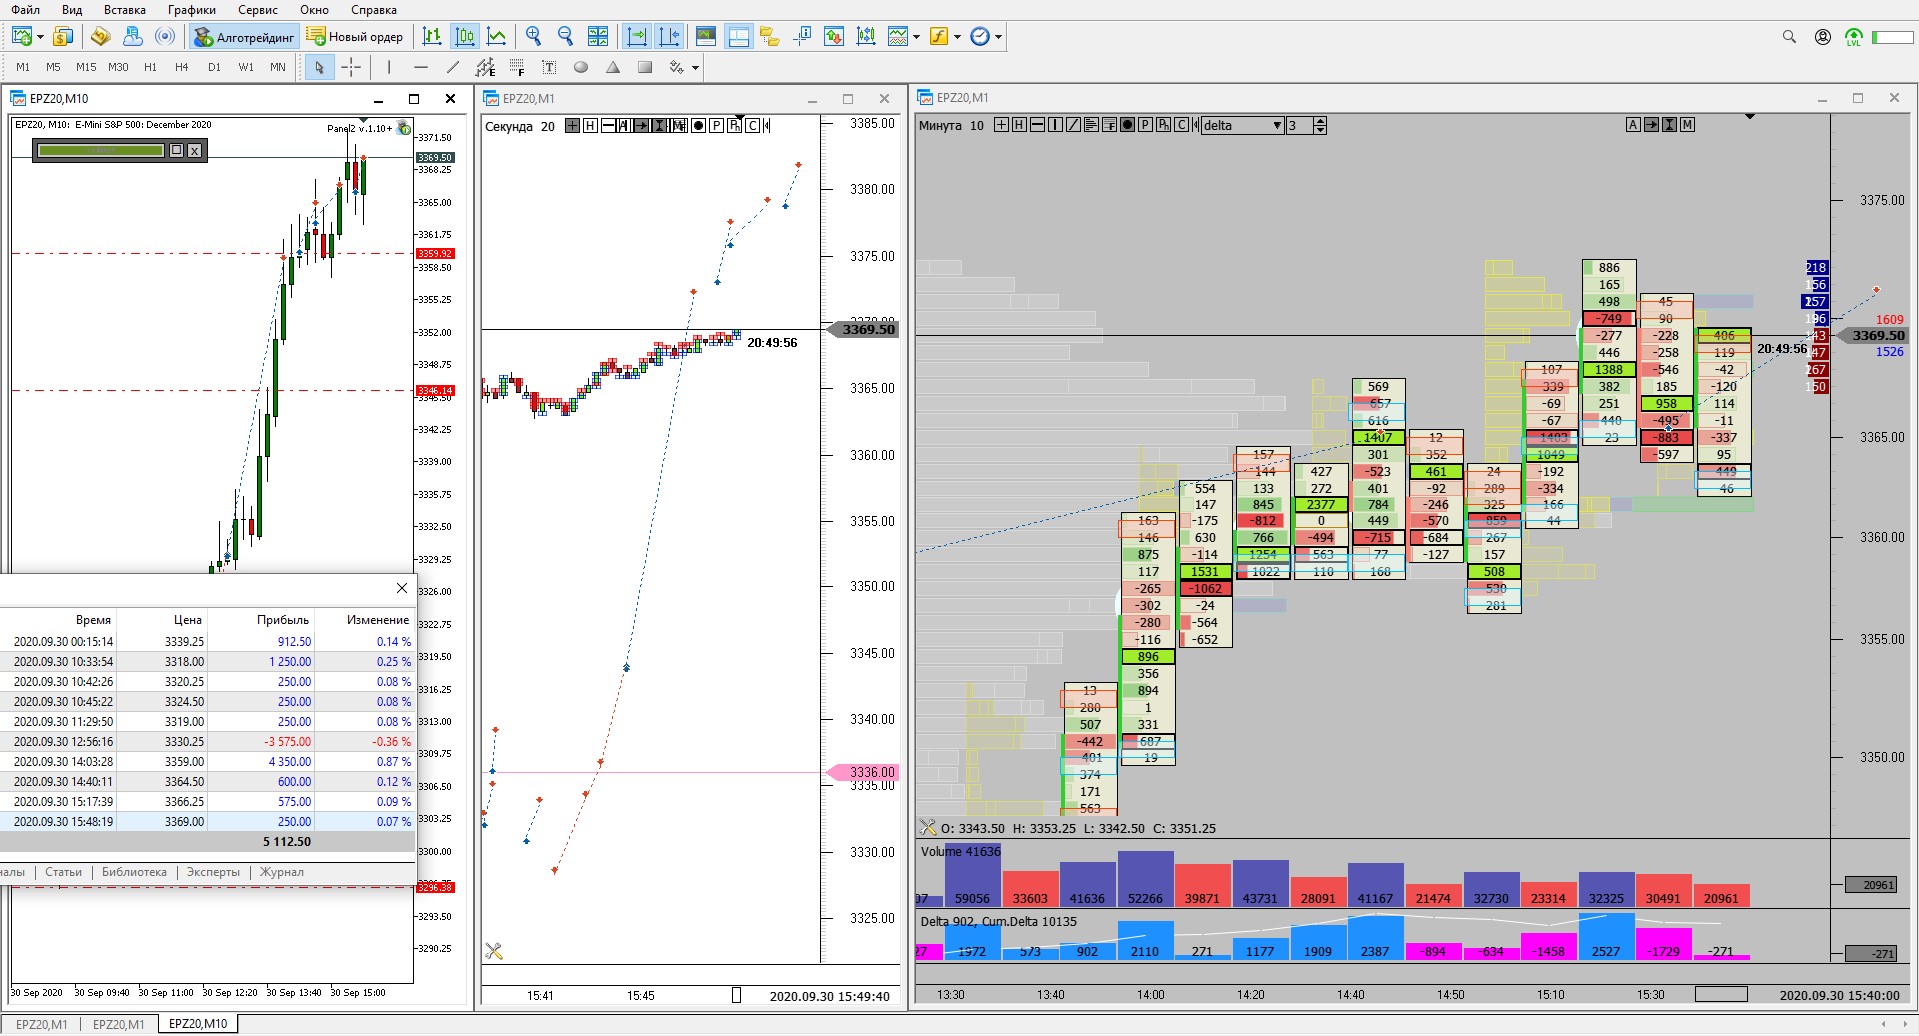Viewport: 1919px width, 1036px height.
Task: Select the D1 timeframe
Action: [x=214, y=67]
